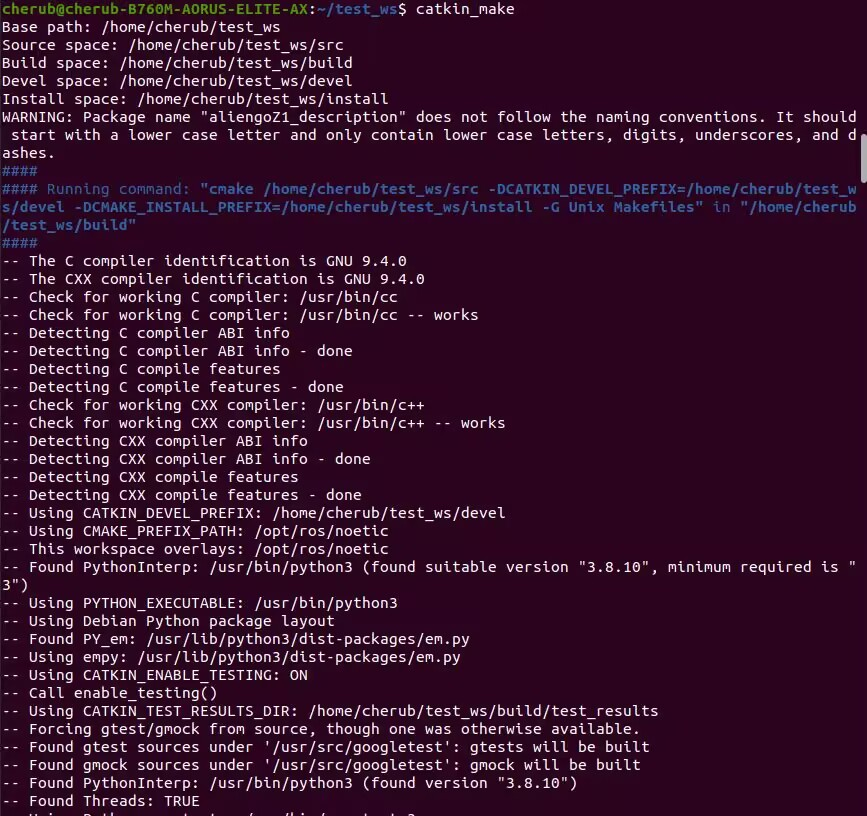
Task: Click the Devel space path line
Action: pyautogui.click(x=177, y=81)
